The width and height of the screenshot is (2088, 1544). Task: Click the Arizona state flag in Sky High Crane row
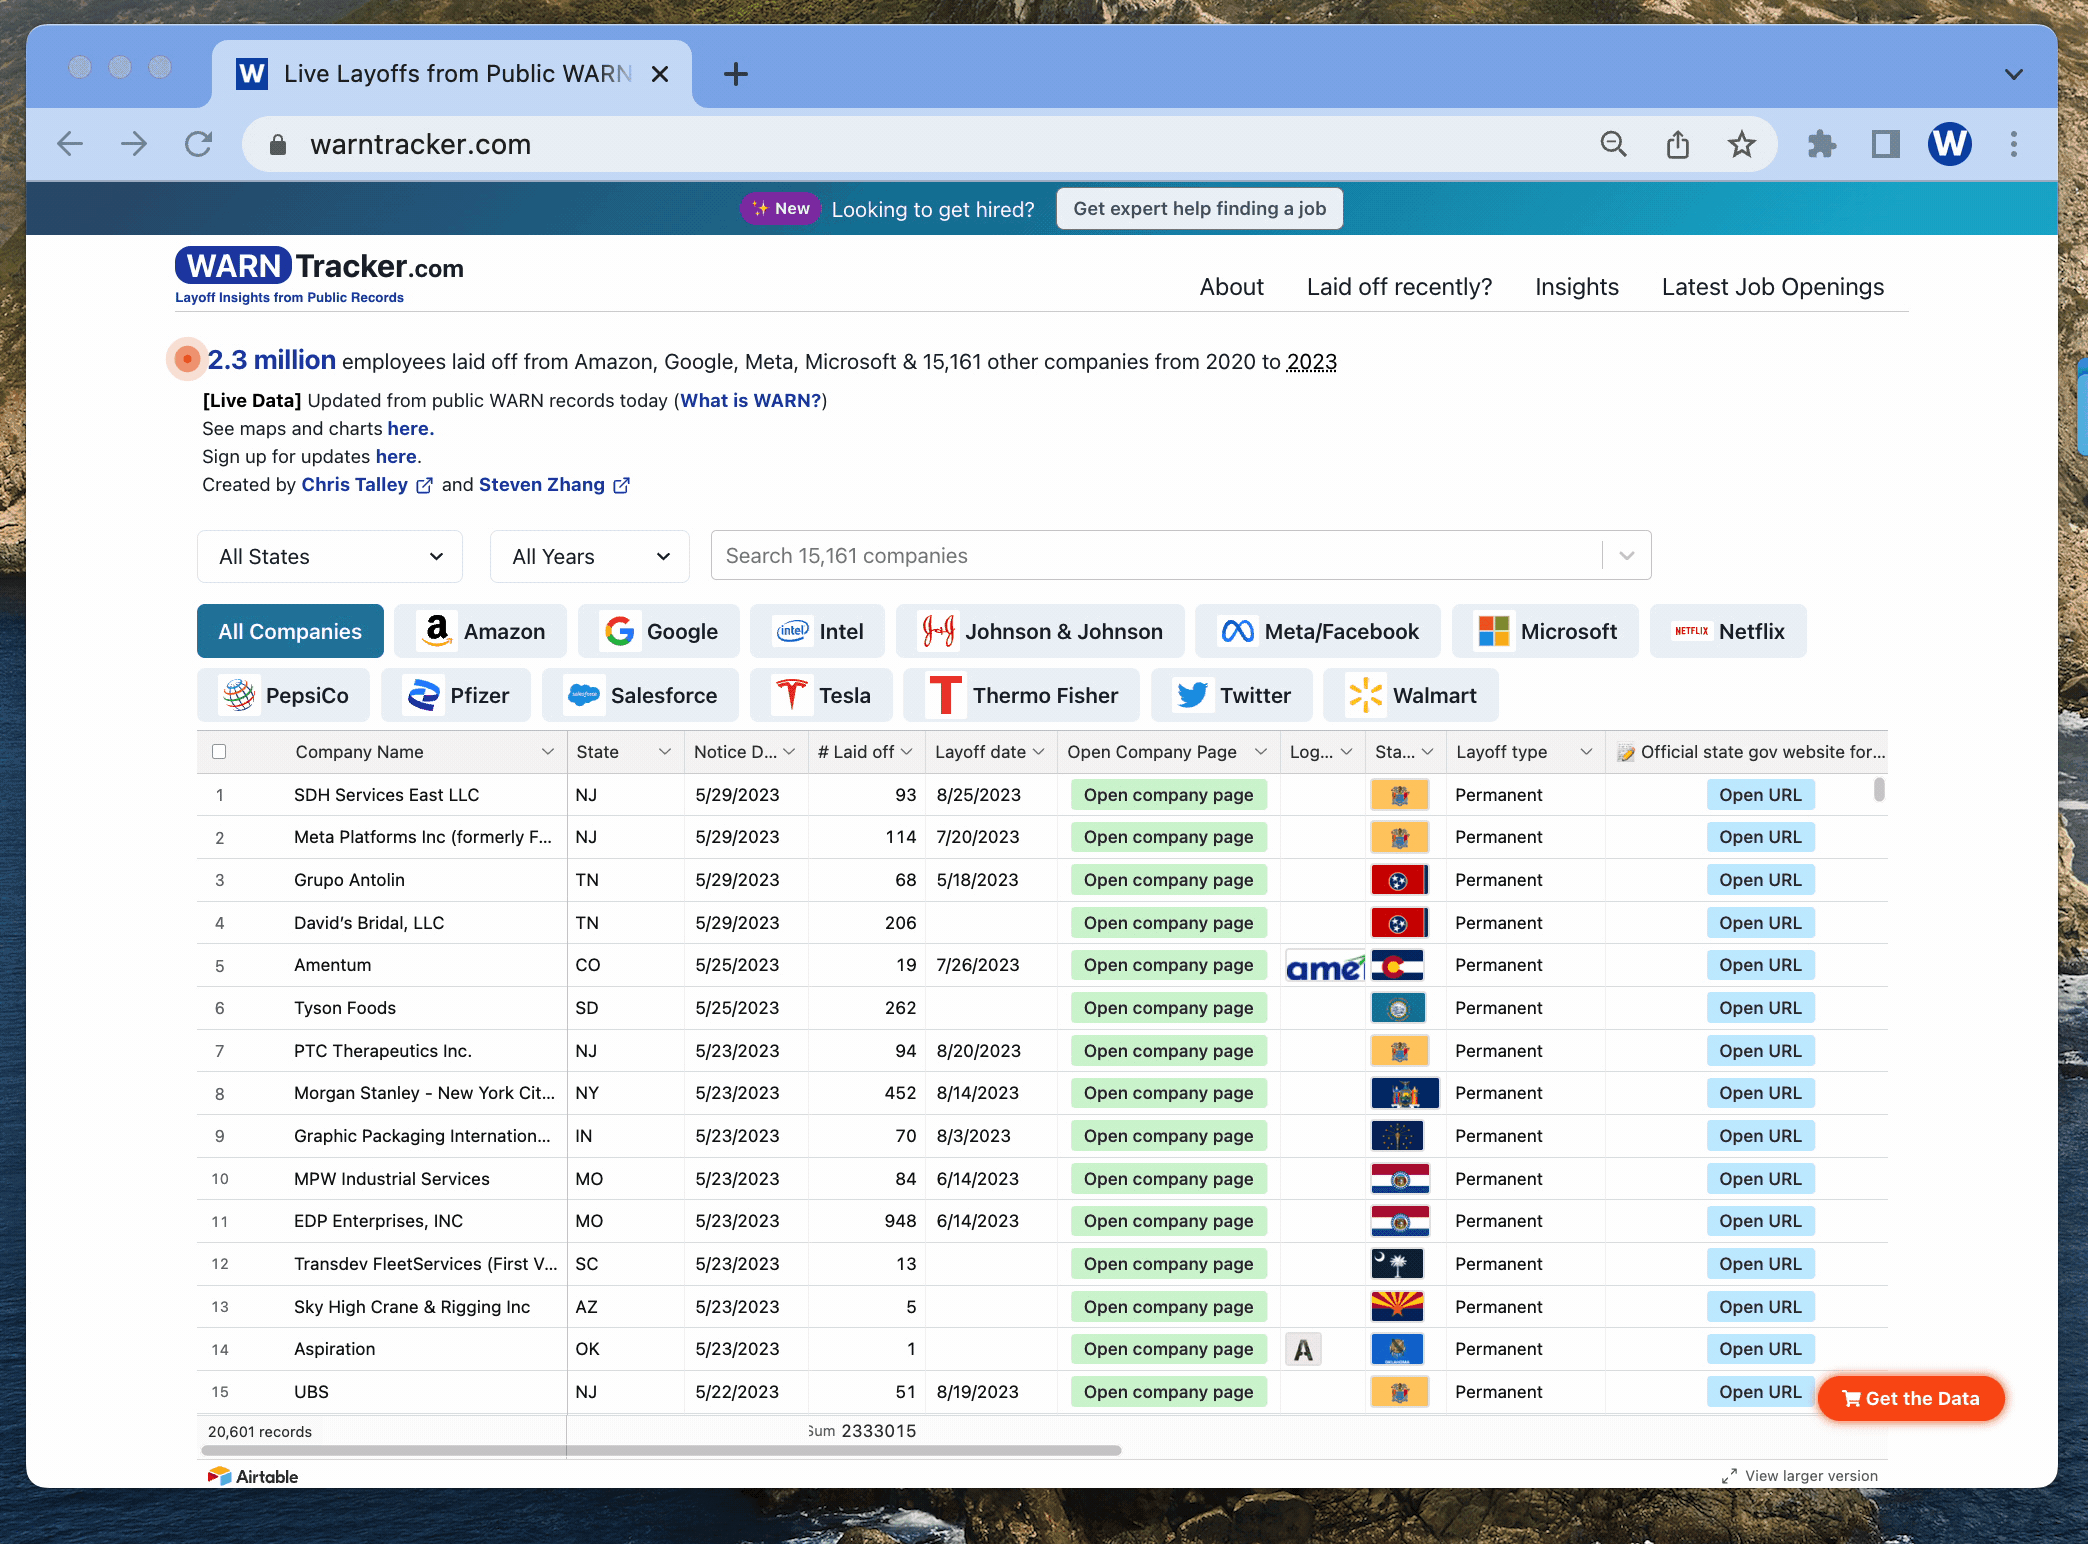(x=1398, y=1307)
